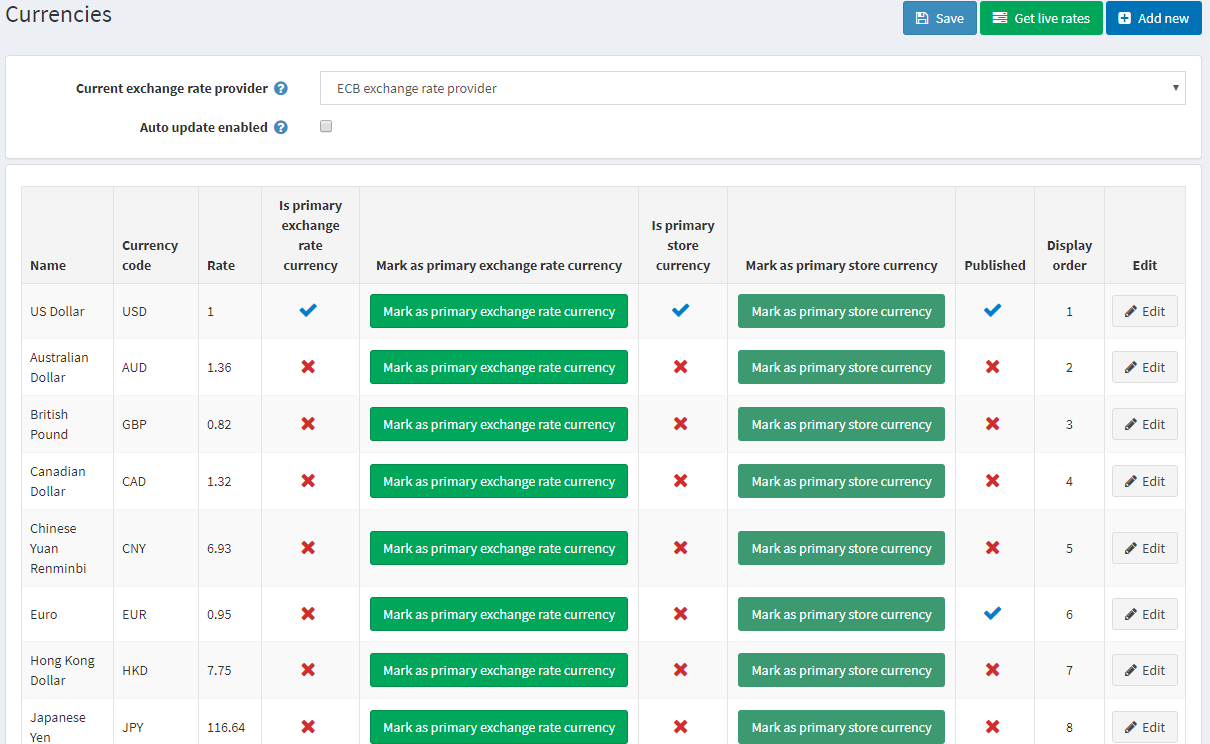The image size is (1210, 744).
Task: Mark British Pound as primary store currency
Action: pos(841,424)
